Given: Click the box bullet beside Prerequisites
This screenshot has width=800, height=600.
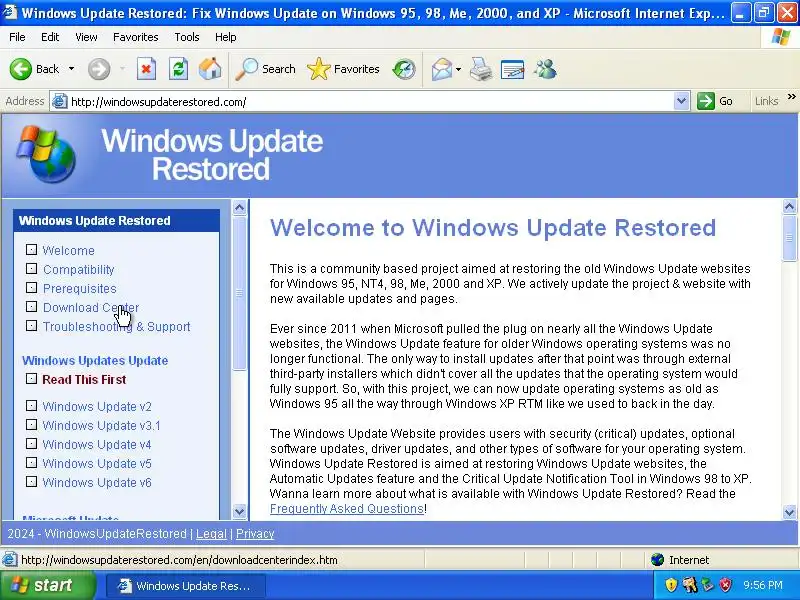Looking at the screenshot, I should [32, 287].
